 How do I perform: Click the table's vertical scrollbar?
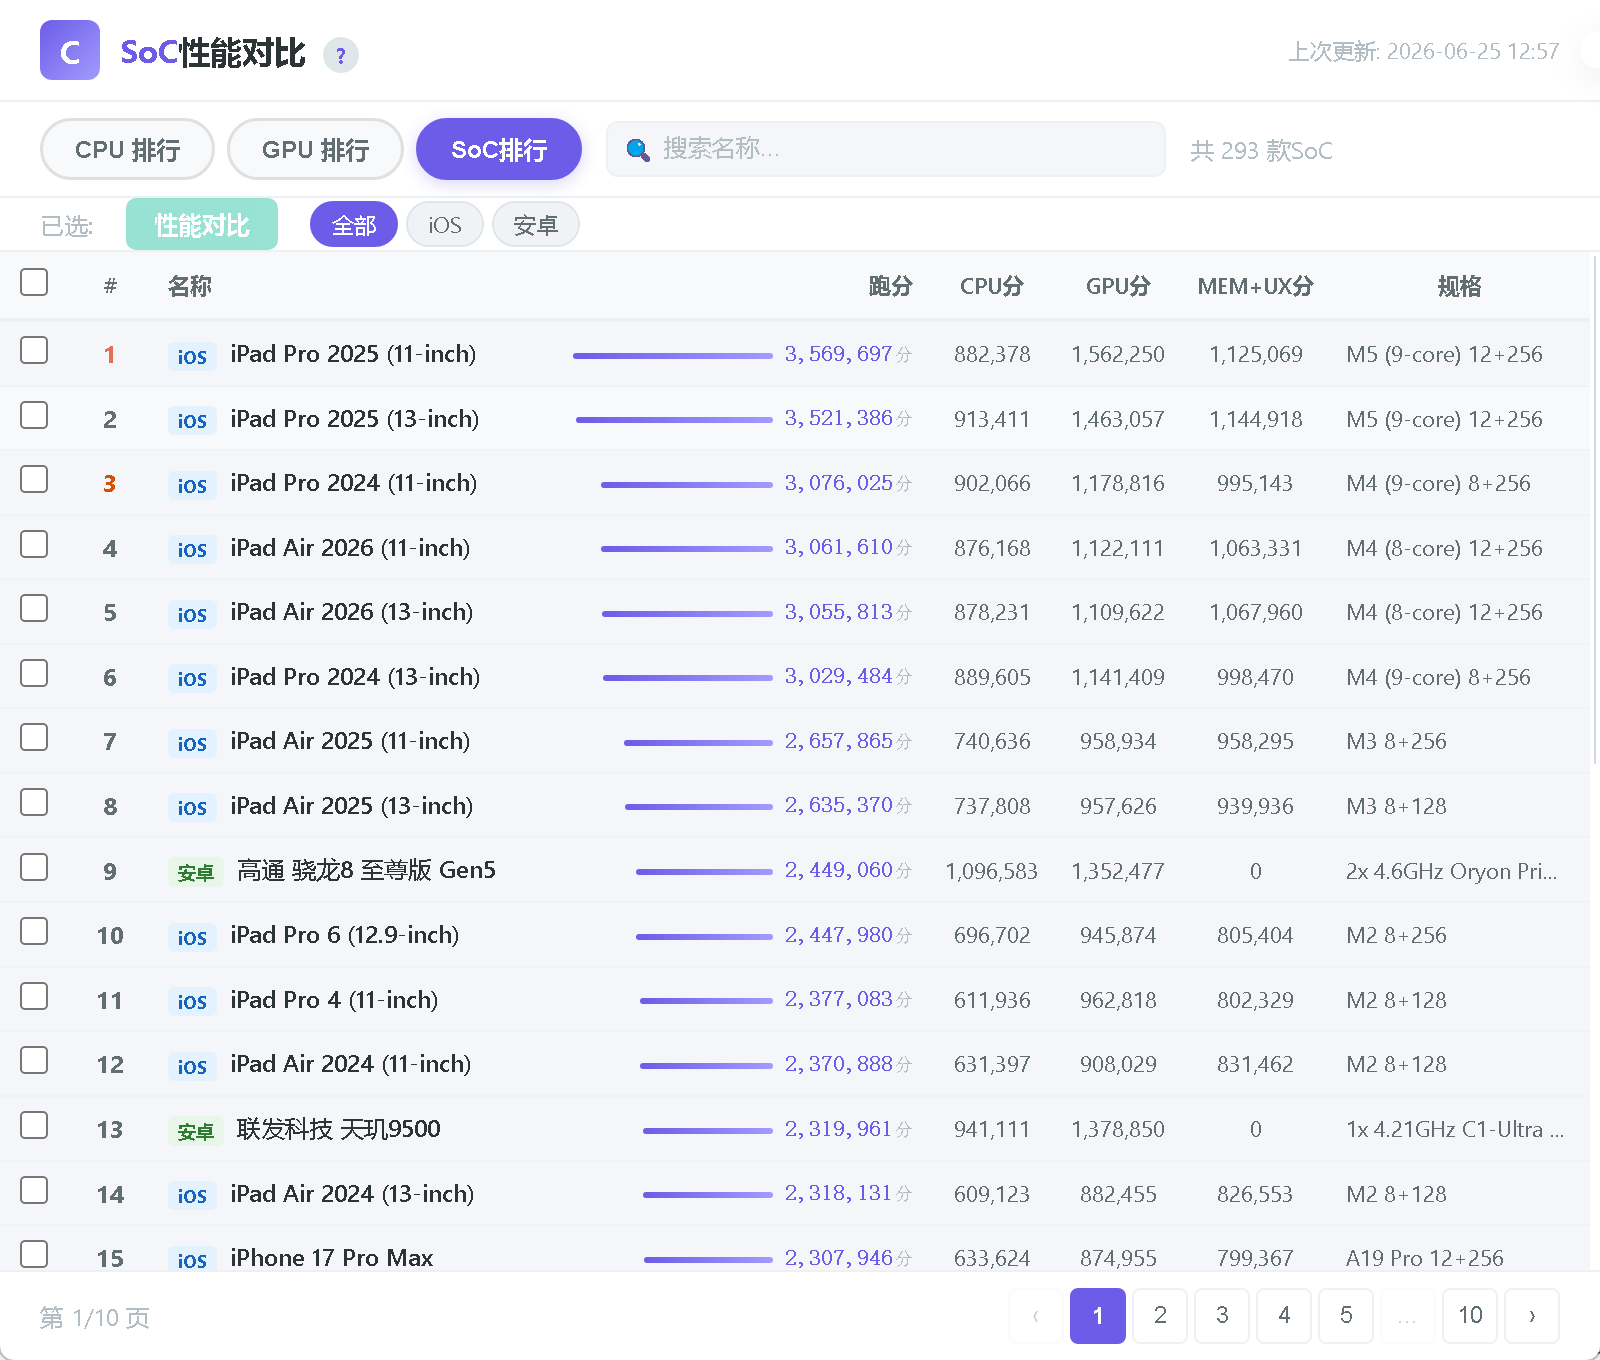click(x=1594, y=510)
